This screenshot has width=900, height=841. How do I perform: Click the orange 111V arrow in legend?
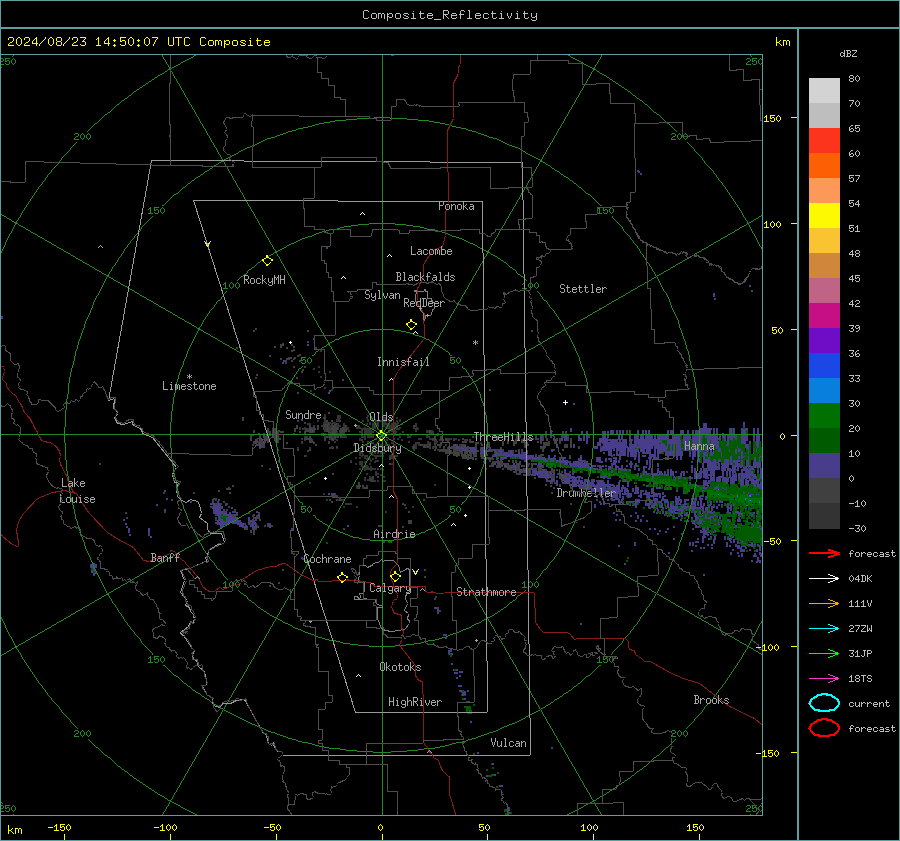(x=824, y=603)
